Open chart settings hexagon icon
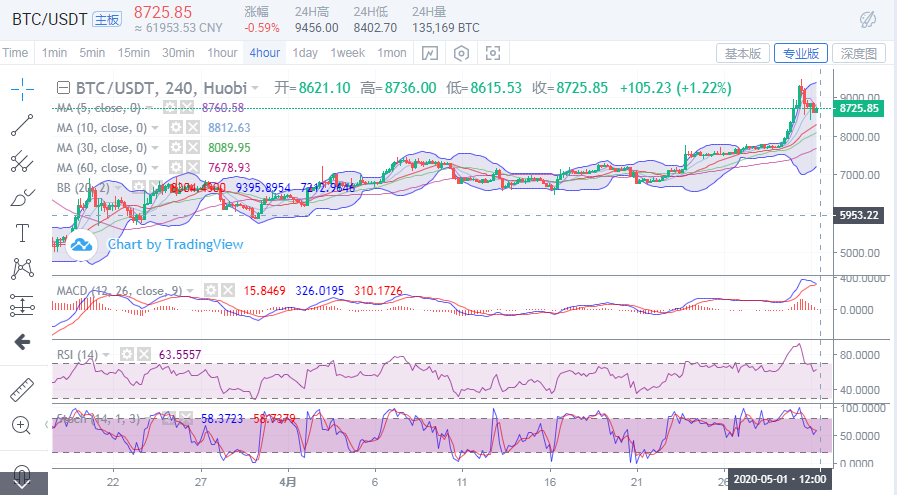 click(x=461, y=53)
